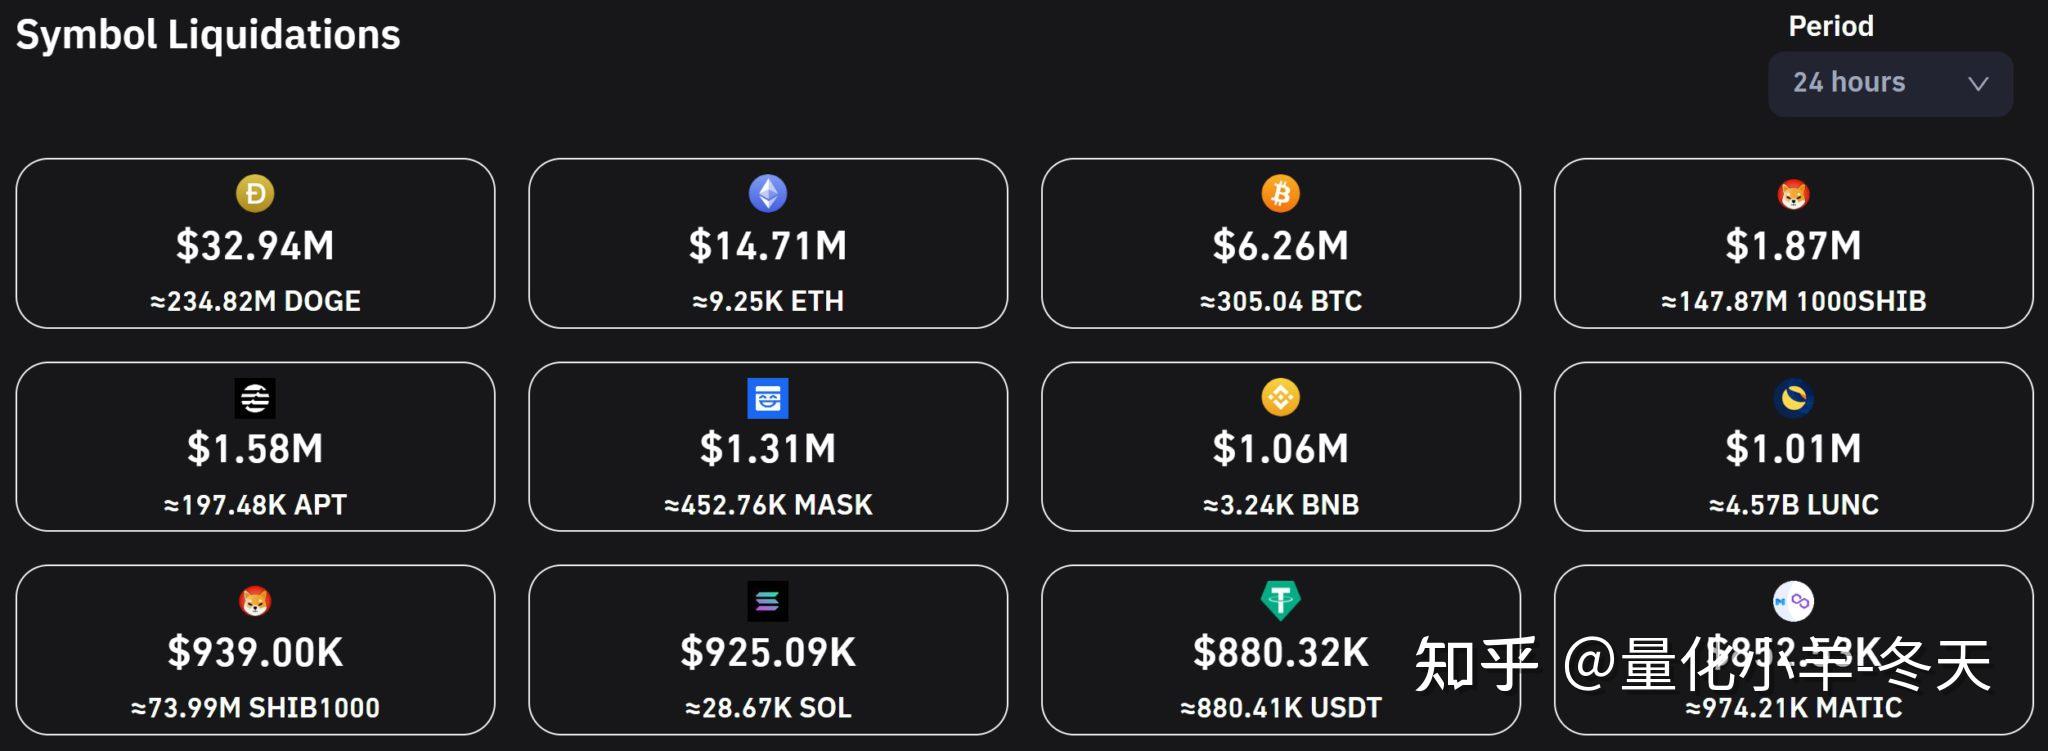The image size is (2048, 751).
Task: Click the SHIB1000 Shiba icon
Action: coord(255,601)
